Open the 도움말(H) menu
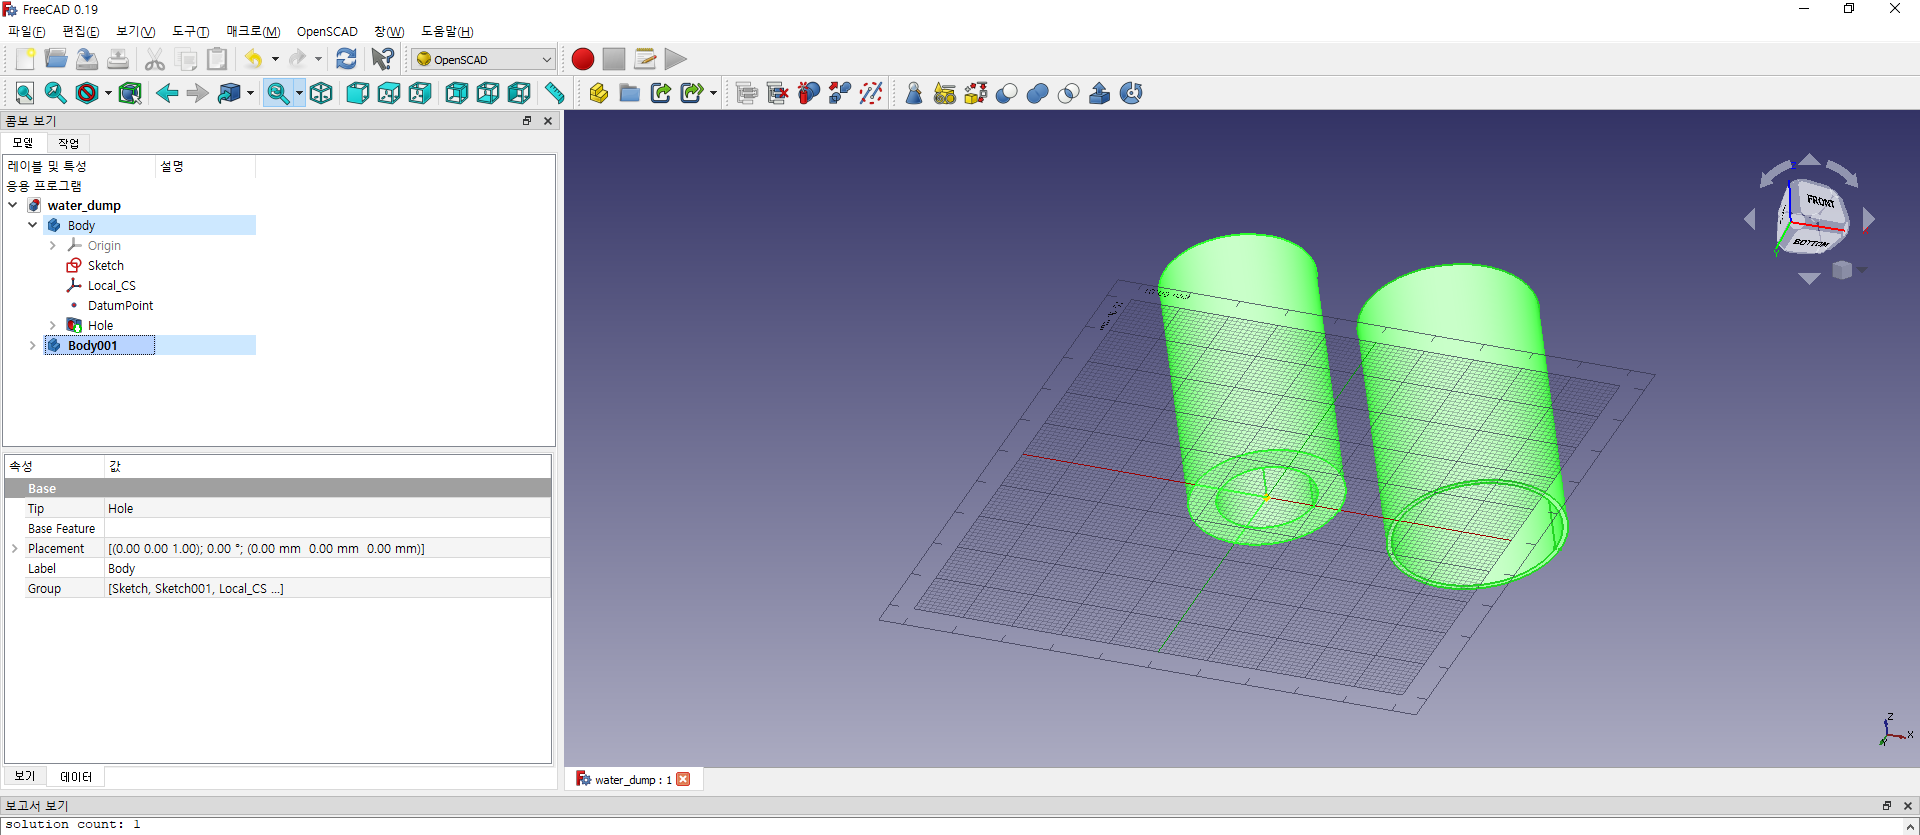 [x=447, y=32]
